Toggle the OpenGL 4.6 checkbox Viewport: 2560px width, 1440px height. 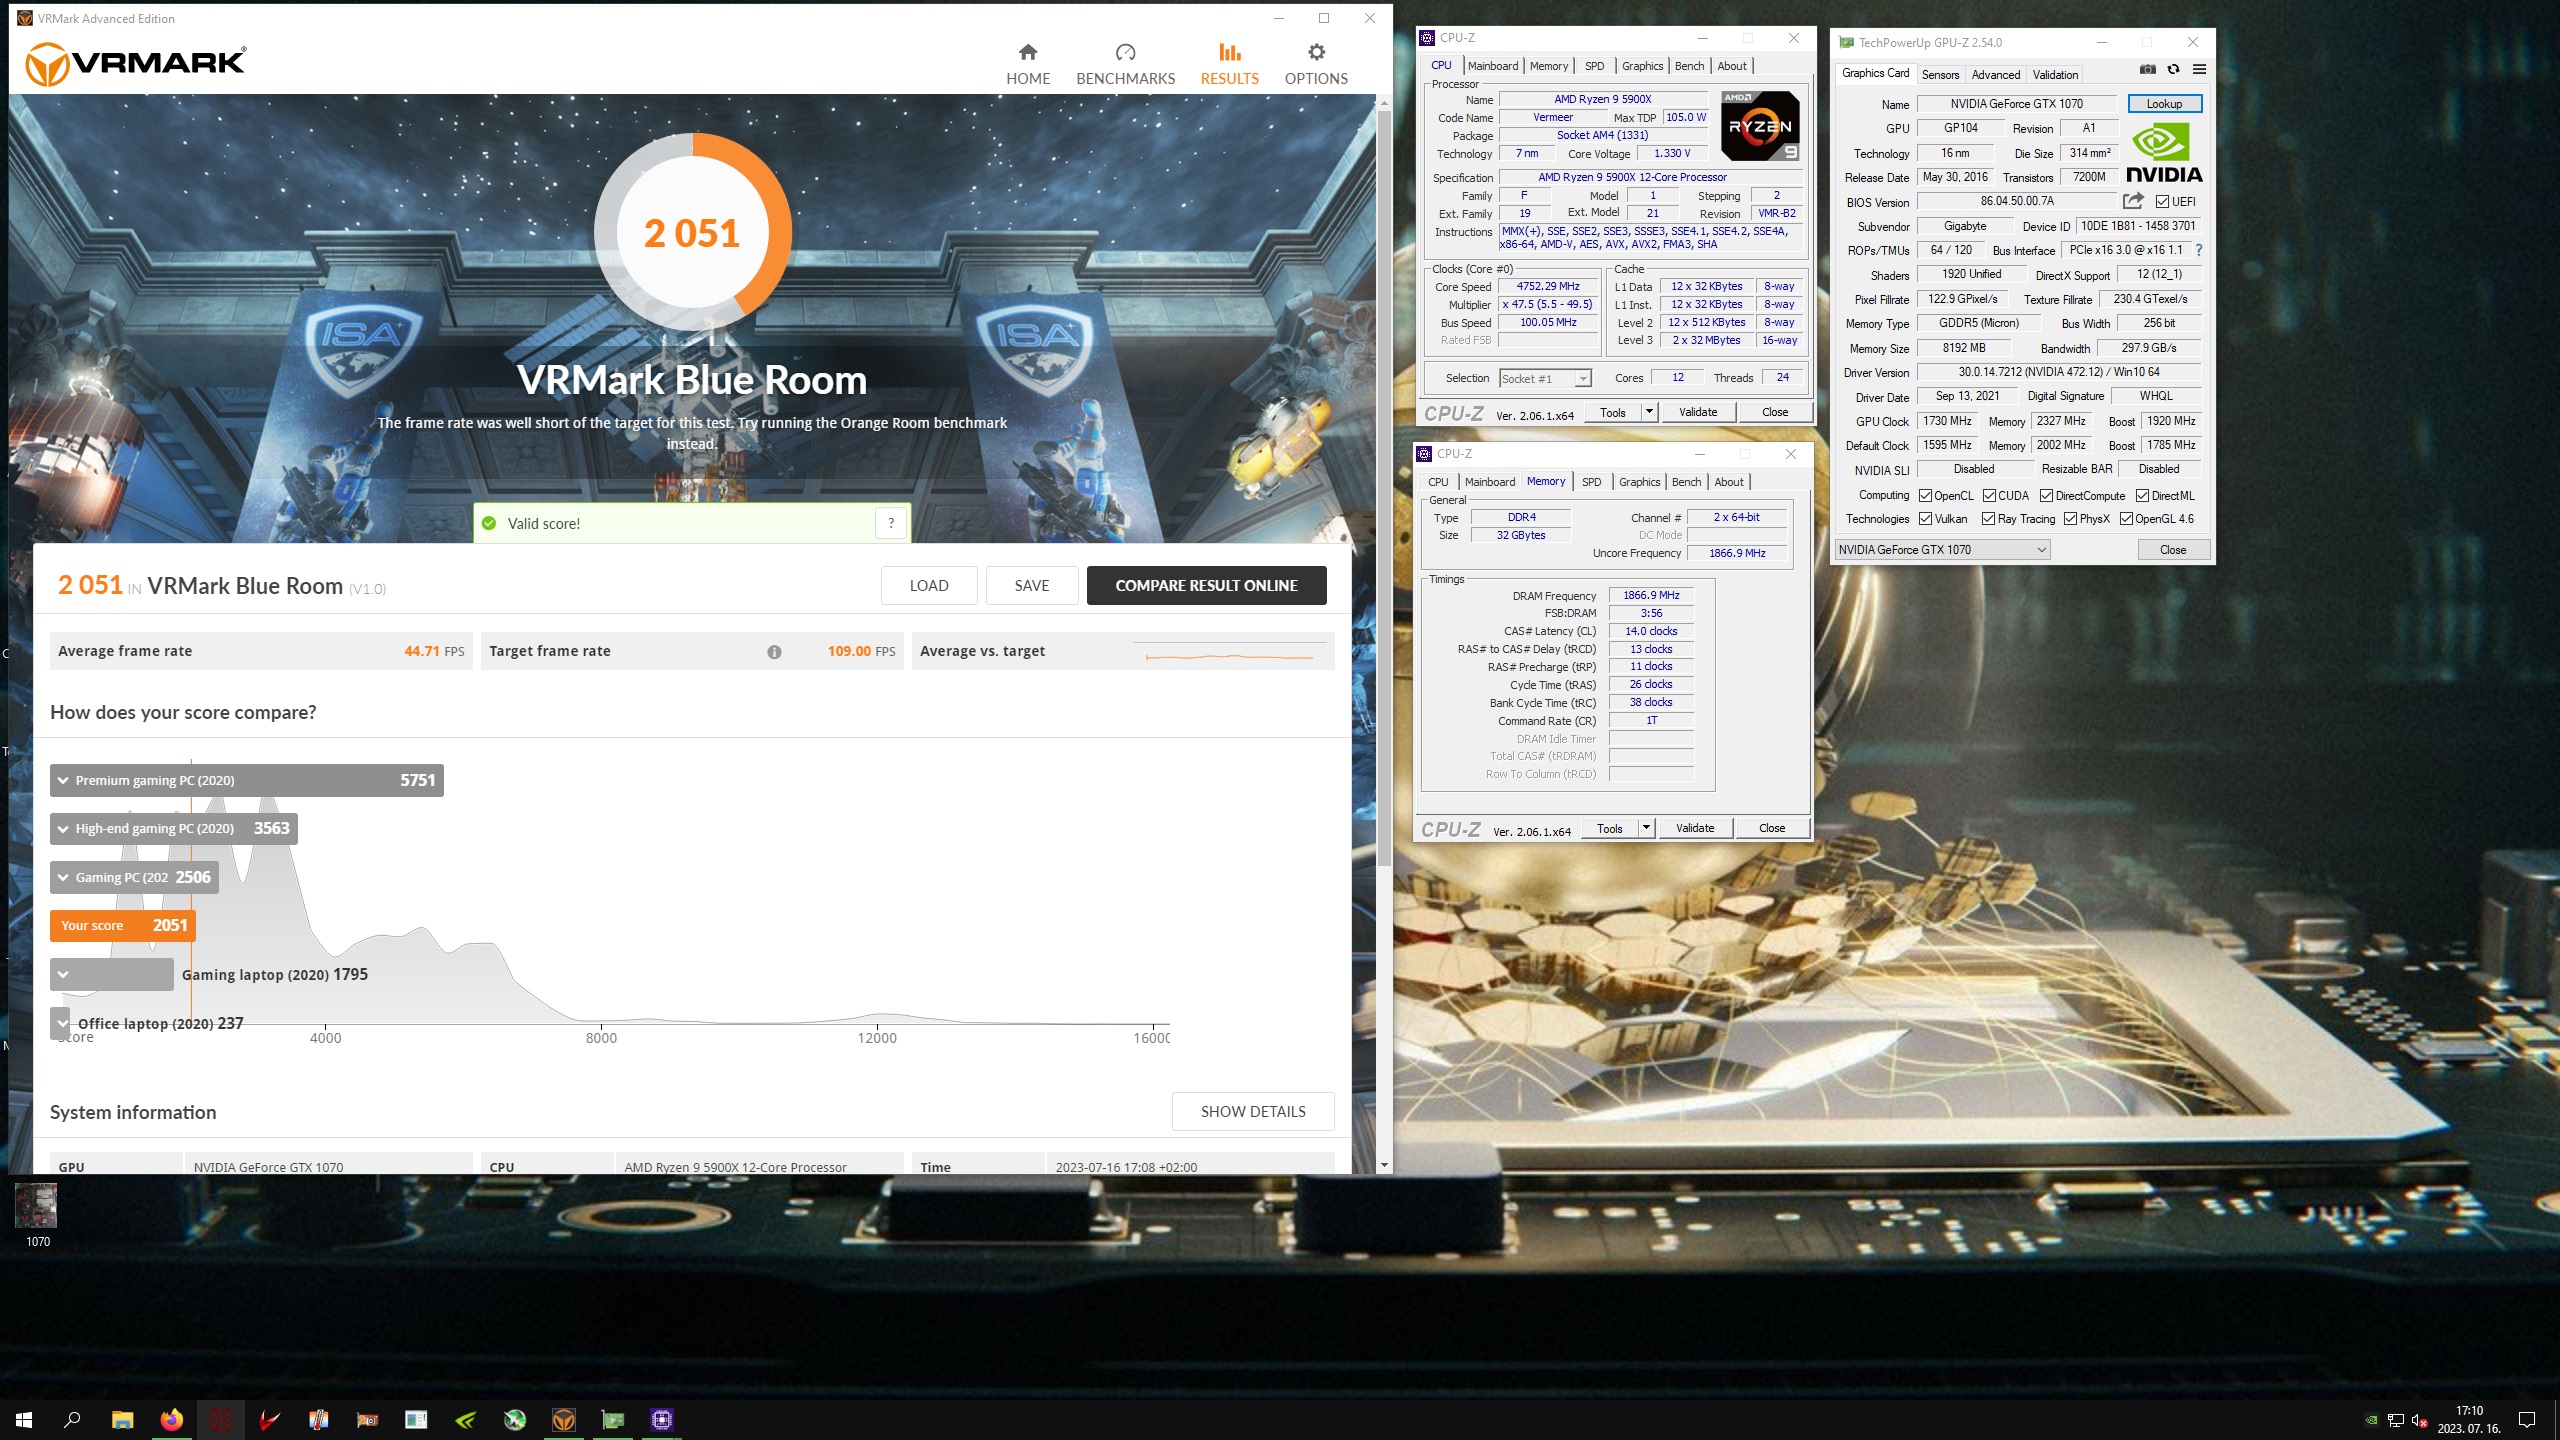pyautogui.click(x=2126, y=519)
